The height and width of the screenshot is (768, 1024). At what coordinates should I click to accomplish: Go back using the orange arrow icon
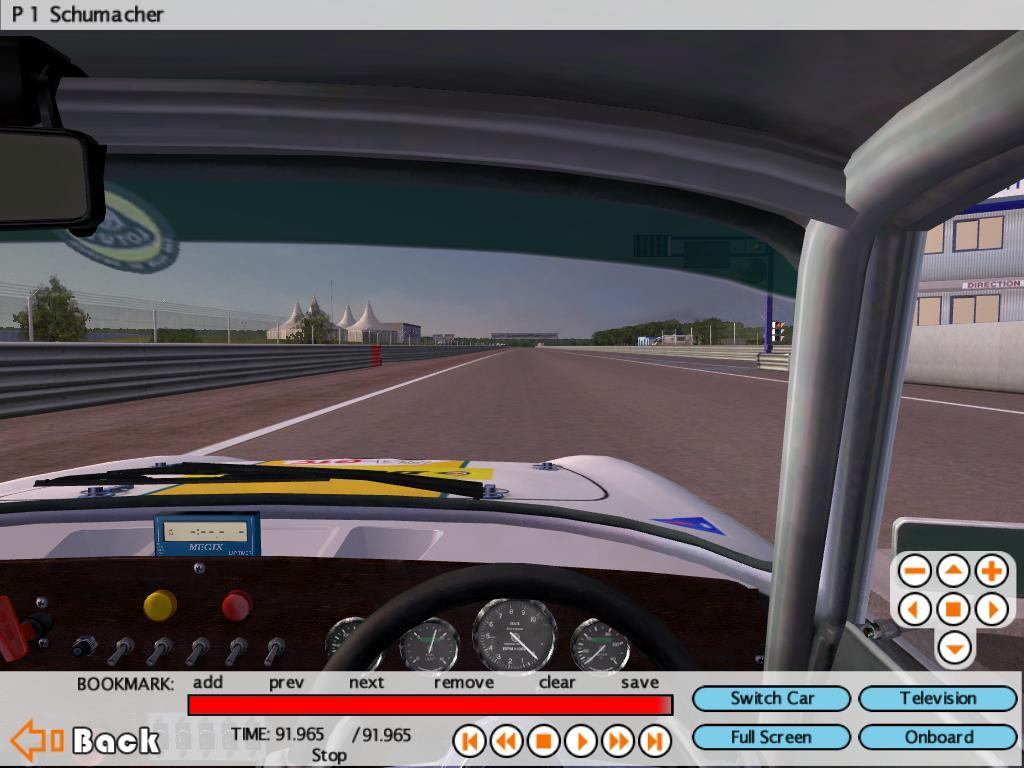click(37, 741)
